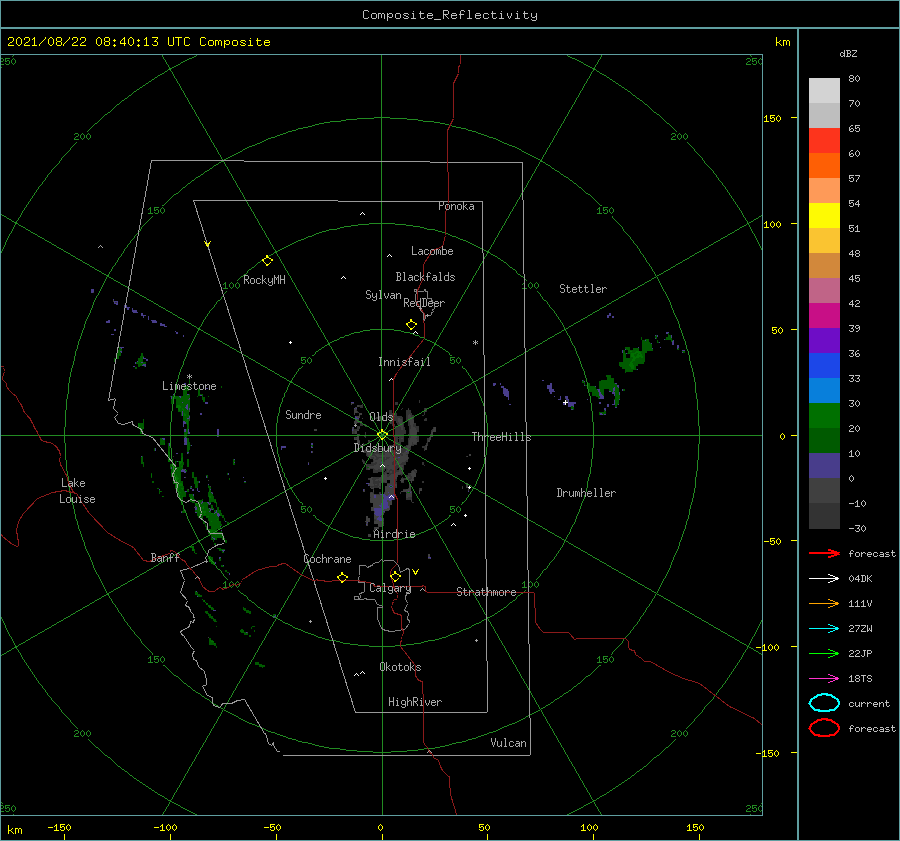The height and width of the screenshot is (841, 900).
Task: Click the magenta 18TS arrow legend icon
Action: click(824, 679)
